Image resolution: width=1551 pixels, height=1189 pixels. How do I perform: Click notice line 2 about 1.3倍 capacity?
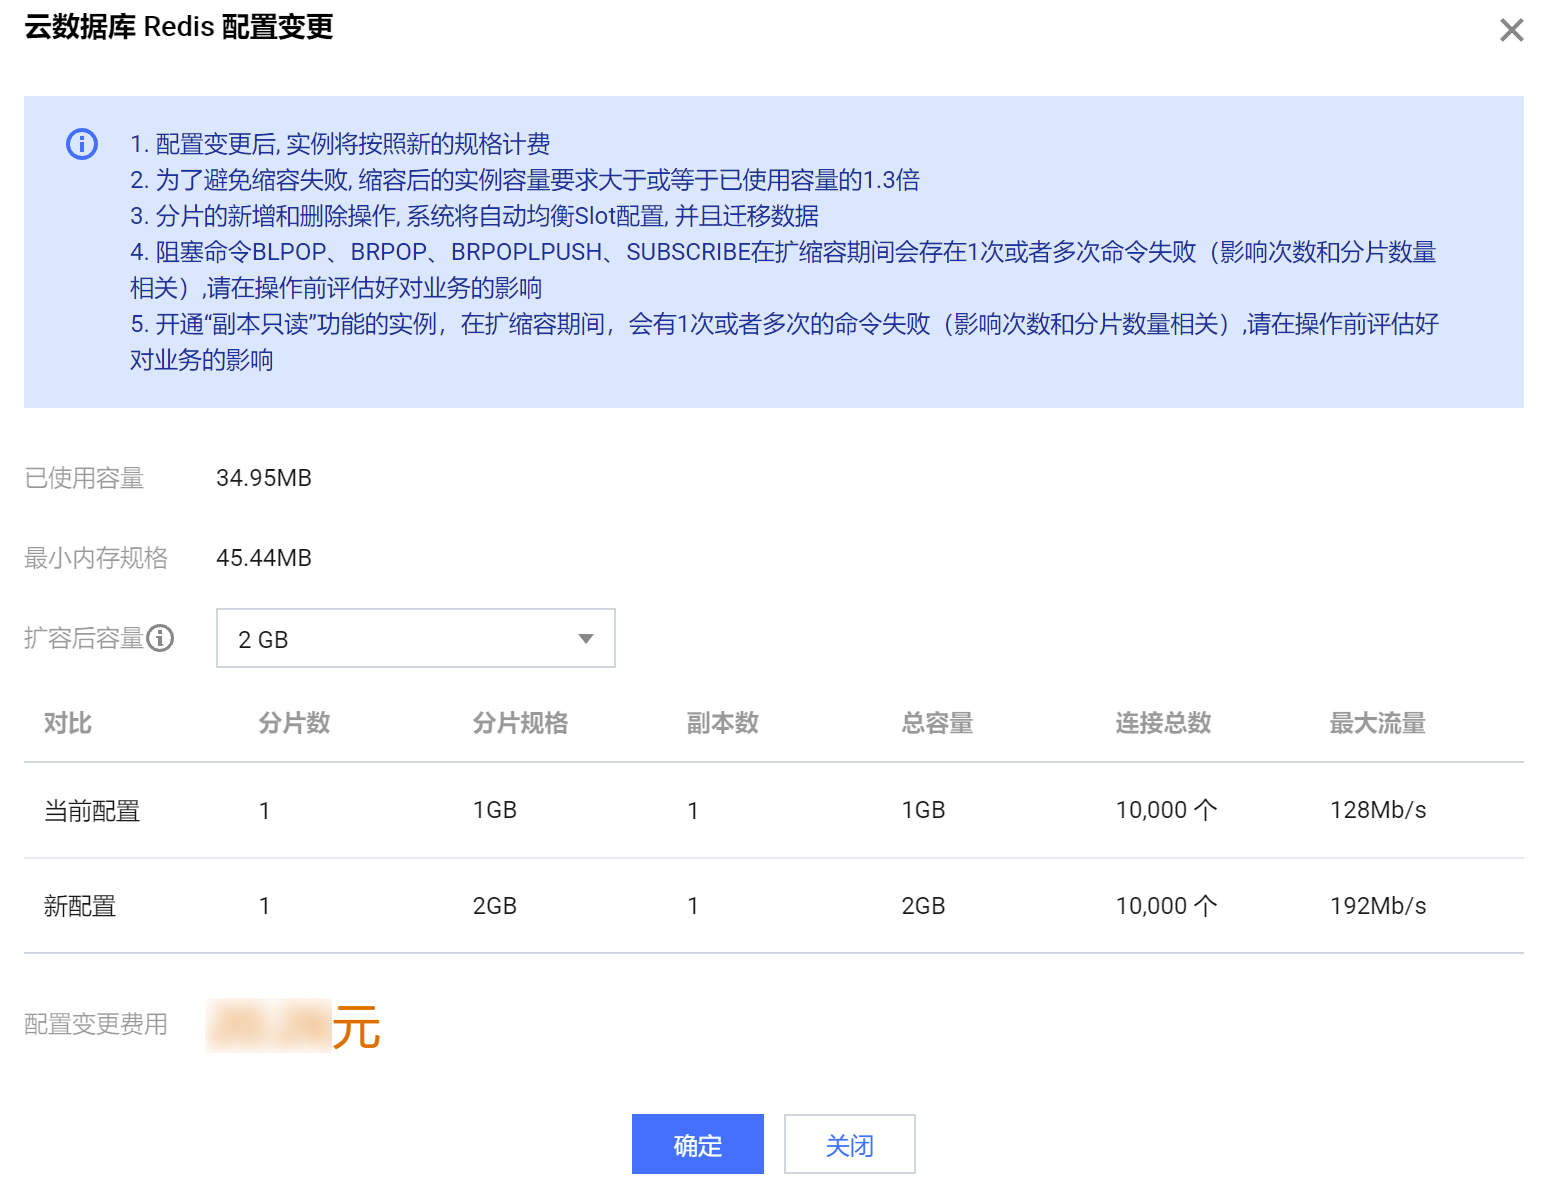pyautogui.click(x=525, y=180)
